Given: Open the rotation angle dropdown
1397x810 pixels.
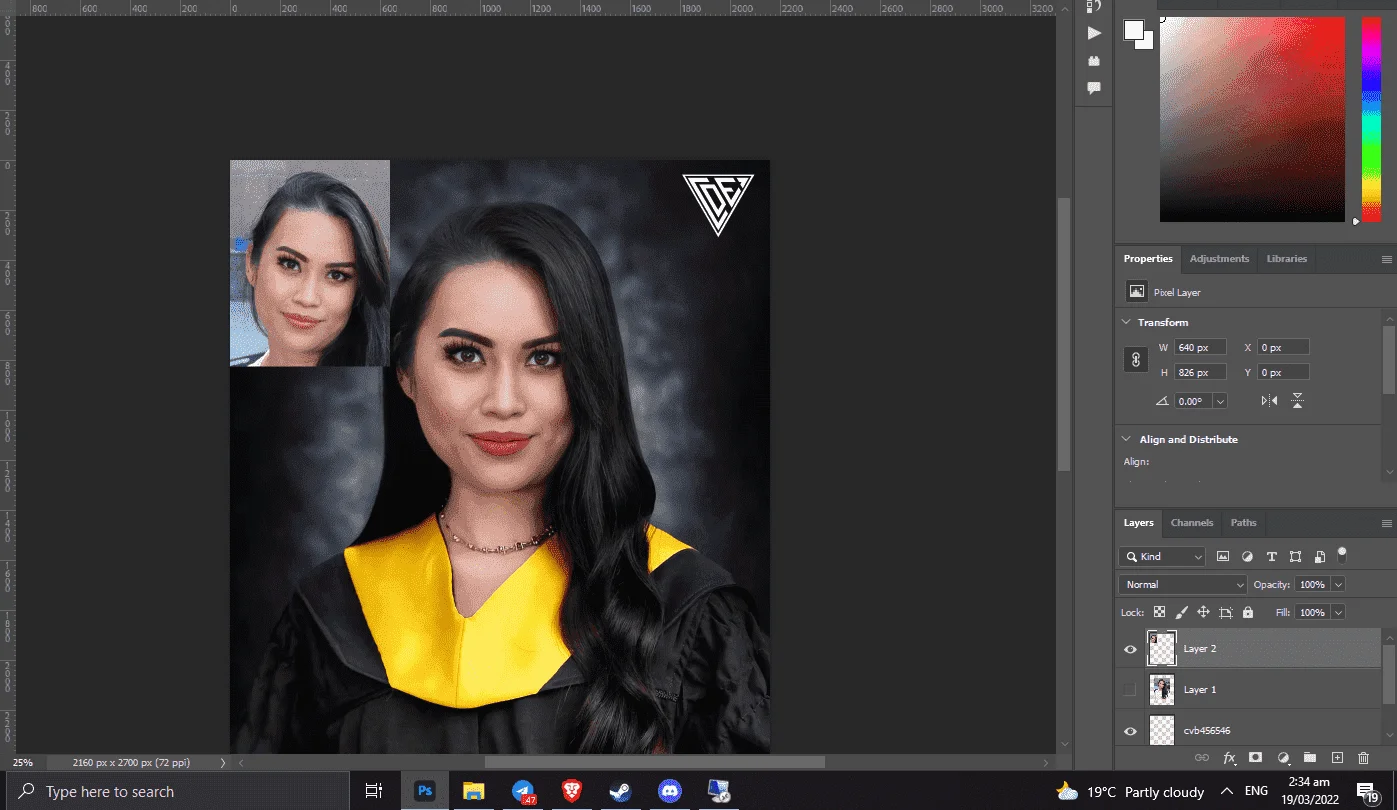Looking at the screenshot, I should (1220, 401).
